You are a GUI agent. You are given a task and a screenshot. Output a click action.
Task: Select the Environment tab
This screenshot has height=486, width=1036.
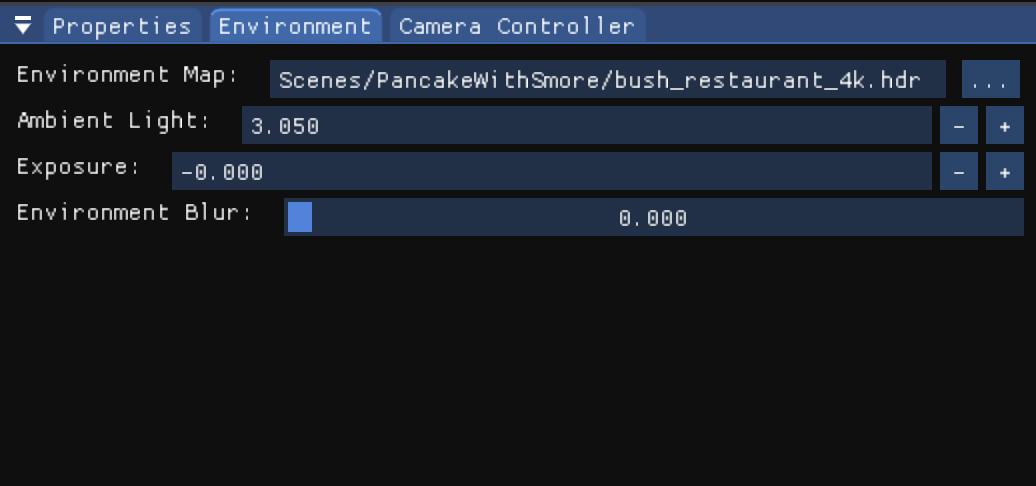[x=295, y=26]
